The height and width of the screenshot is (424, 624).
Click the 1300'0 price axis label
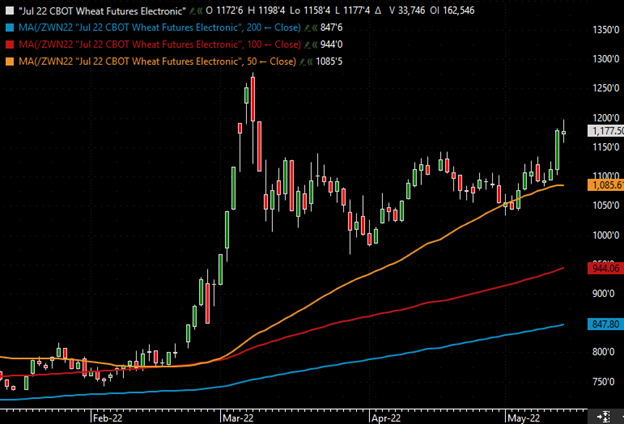click(x=606, y=59)
